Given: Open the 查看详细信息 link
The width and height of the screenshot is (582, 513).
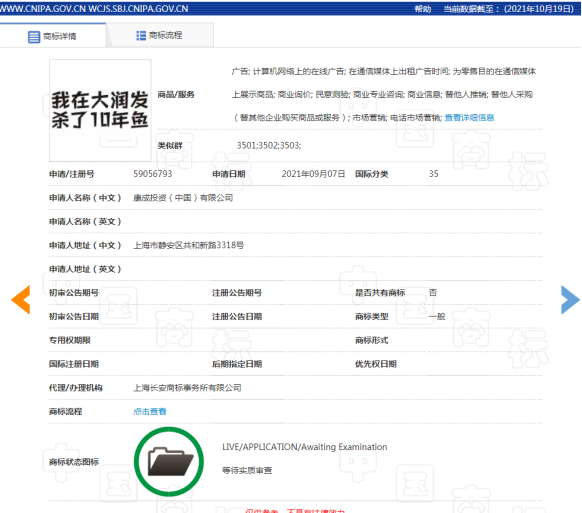Looking at the screenshot, I should pos(469,118).
